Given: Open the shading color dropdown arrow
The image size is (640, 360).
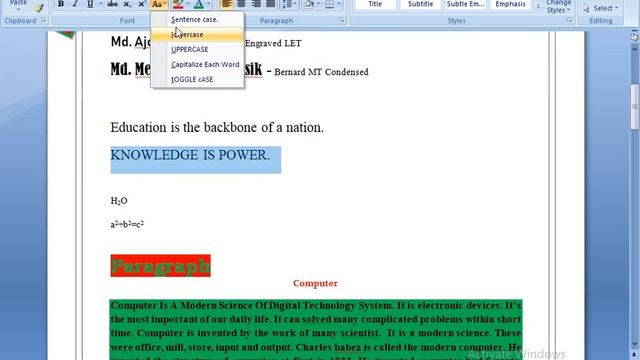Looking at the screenshot, I should pyautogui.click(x=318, y=4).
